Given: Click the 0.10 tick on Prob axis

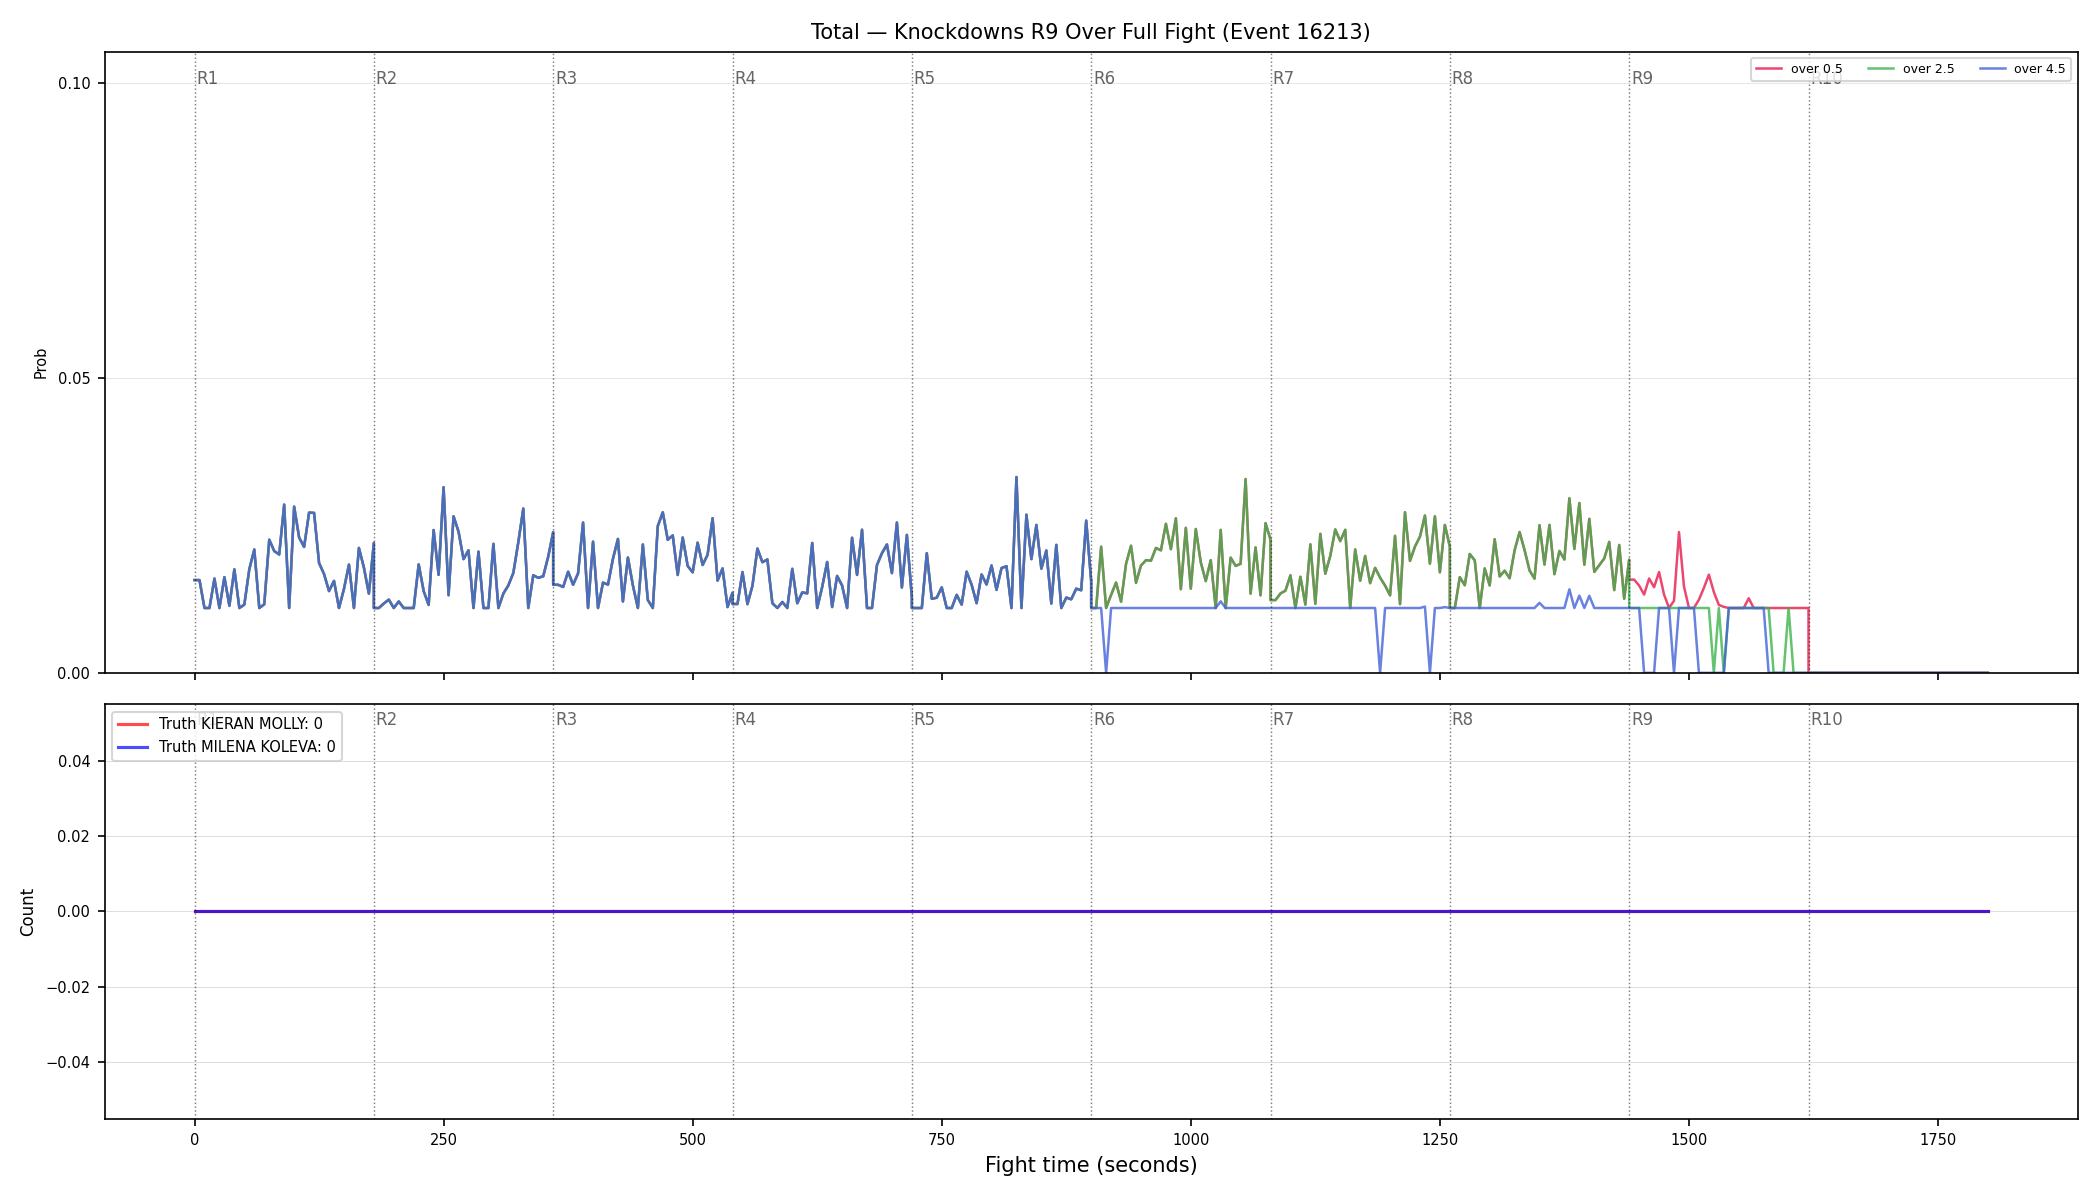Looking at the screenshot, I should pos(74,83).
